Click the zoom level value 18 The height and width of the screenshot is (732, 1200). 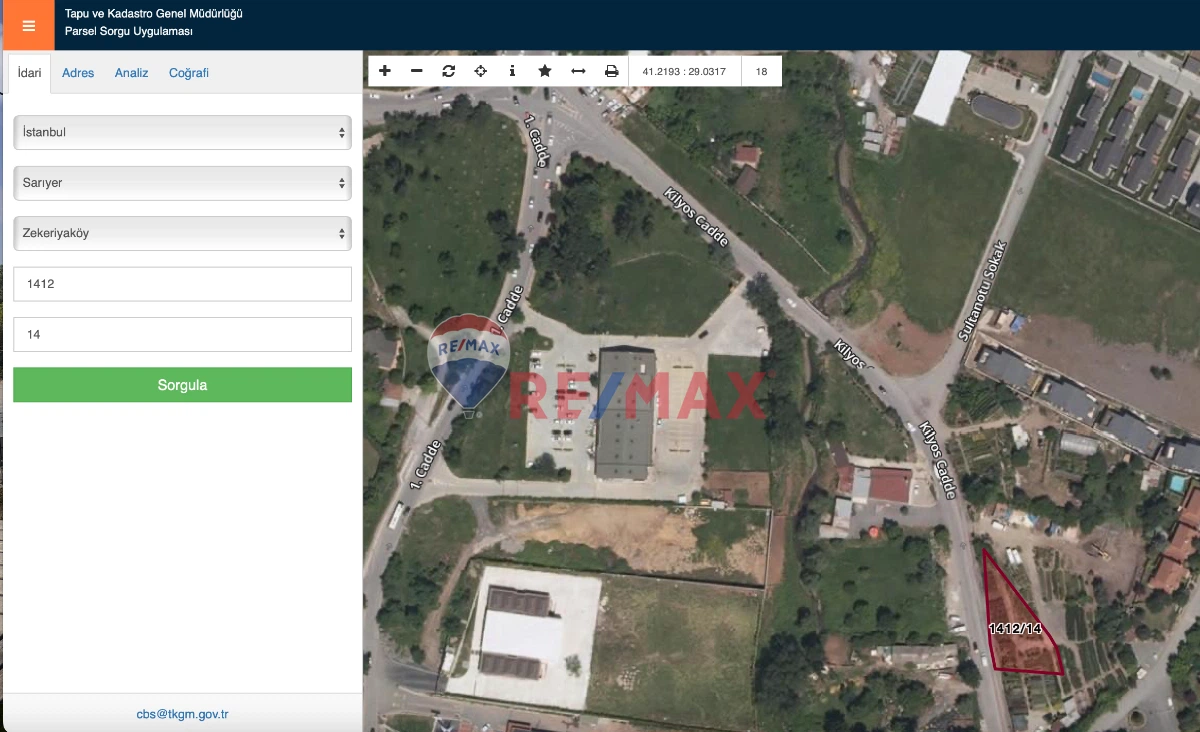(762, 71)
